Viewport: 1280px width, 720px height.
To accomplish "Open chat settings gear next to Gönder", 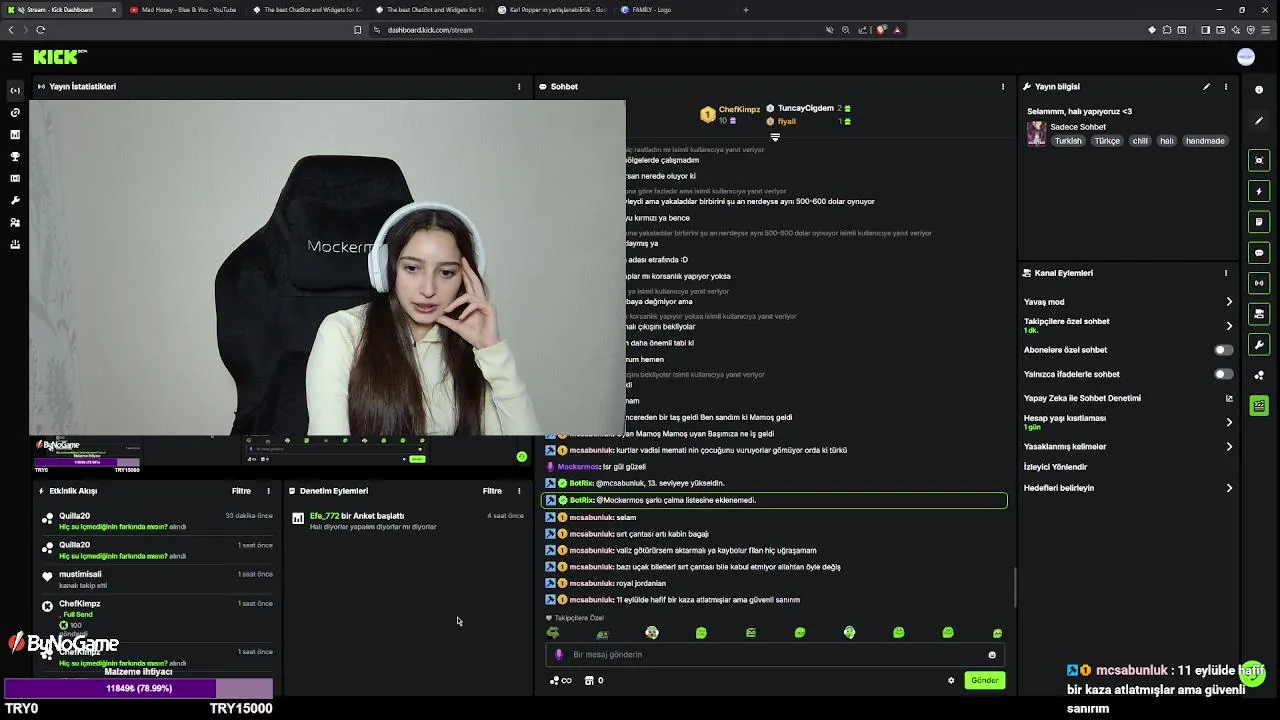I will coord(951,680).
